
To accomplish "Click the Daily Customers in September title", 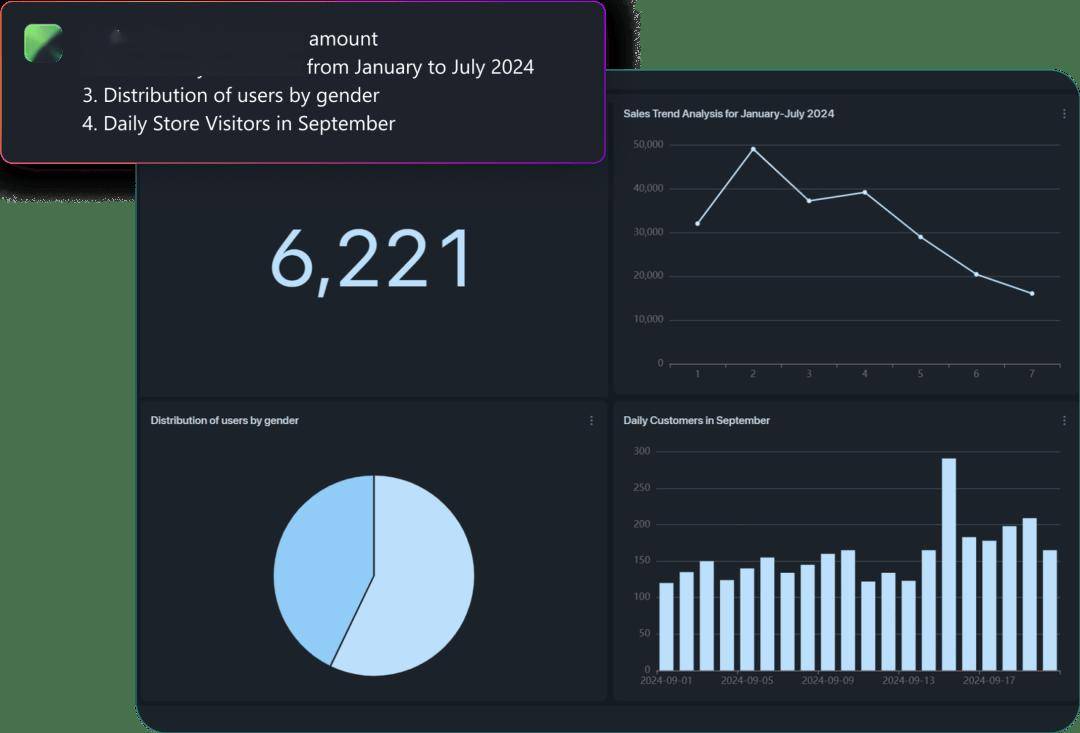I will click(x=696, y=420).
